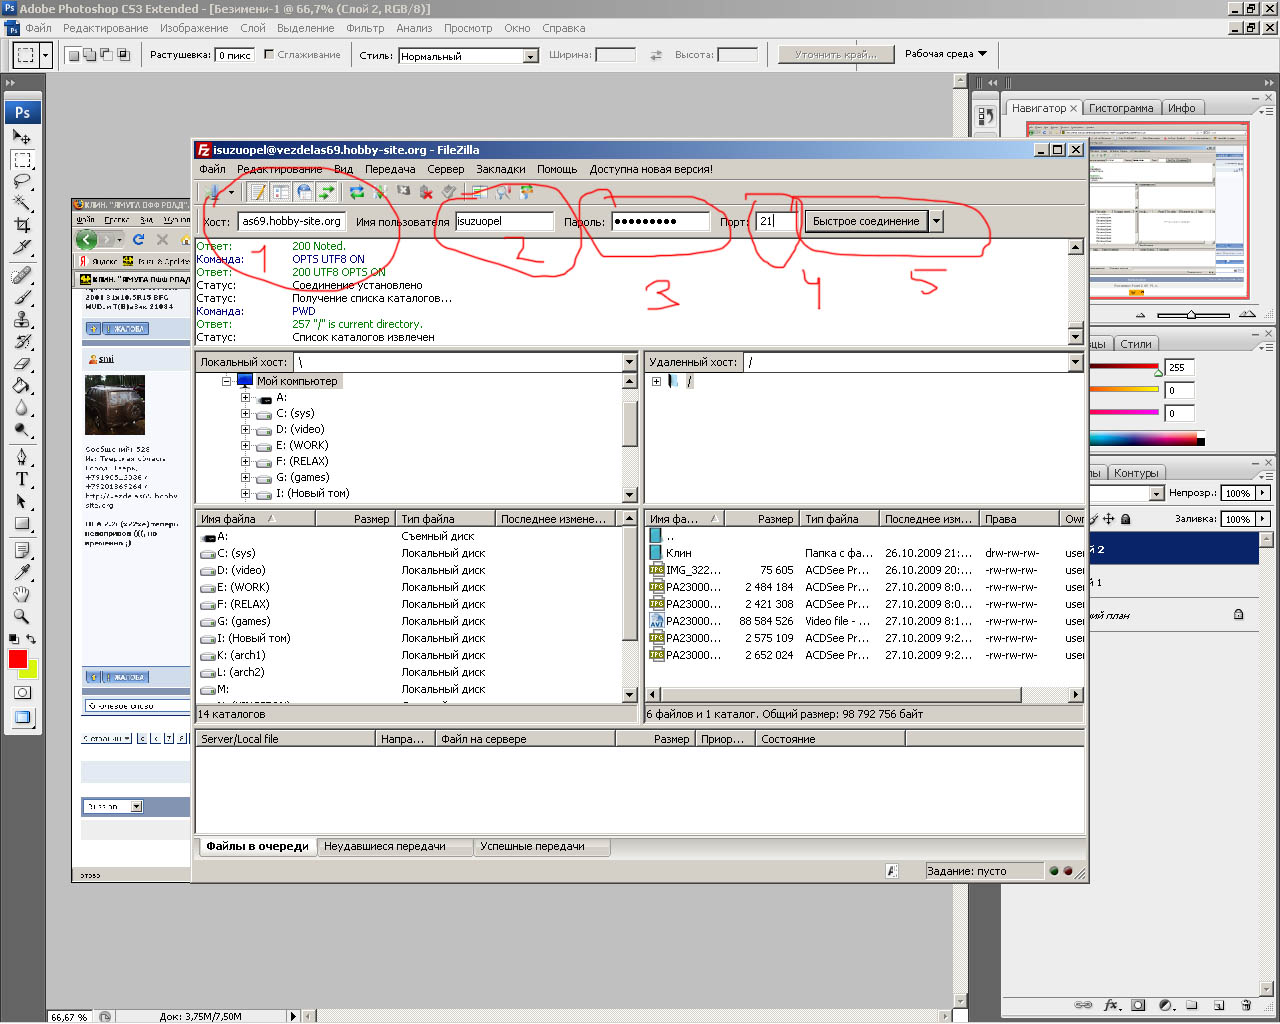Open Photoshop Фильтр menu
The image size is (1280, 1024).
coord(365,28)
